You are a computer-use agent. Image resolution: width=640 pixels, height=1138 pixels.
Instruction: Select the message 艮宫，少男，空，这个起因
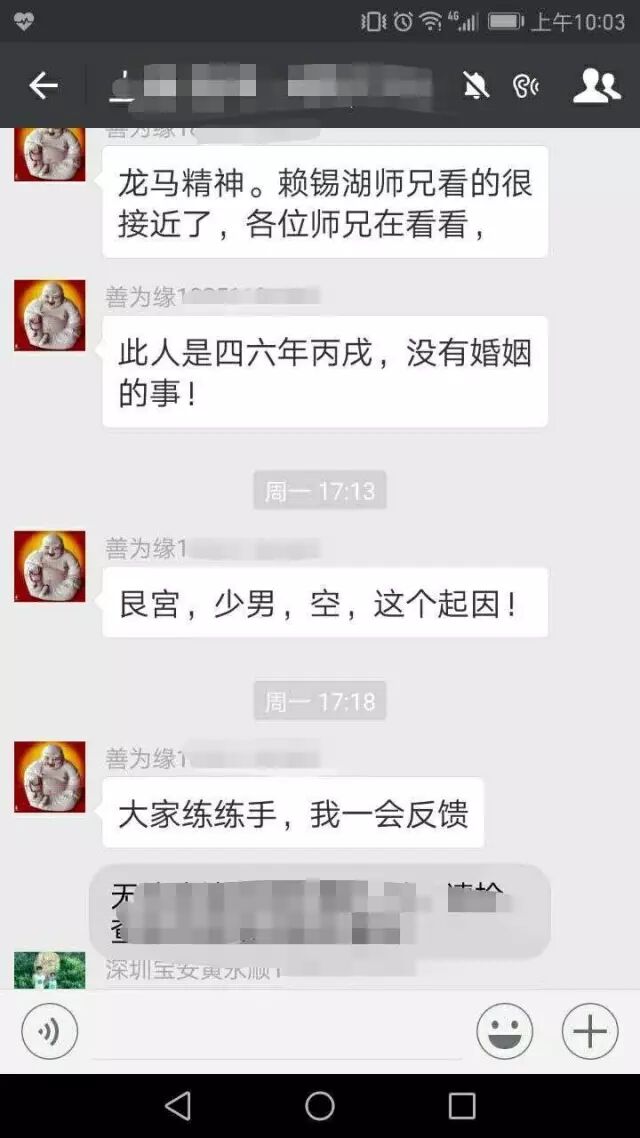325,602
